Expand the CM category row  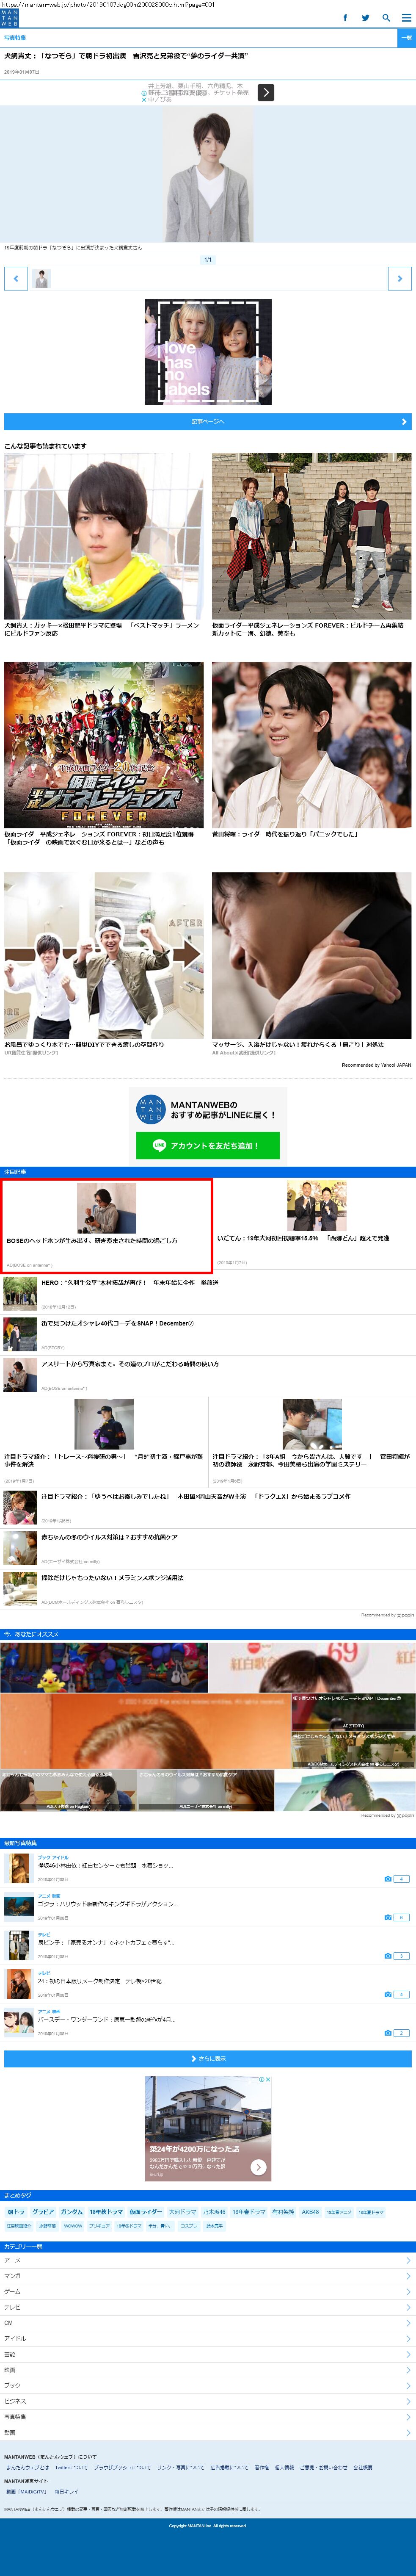(208, 2323)
